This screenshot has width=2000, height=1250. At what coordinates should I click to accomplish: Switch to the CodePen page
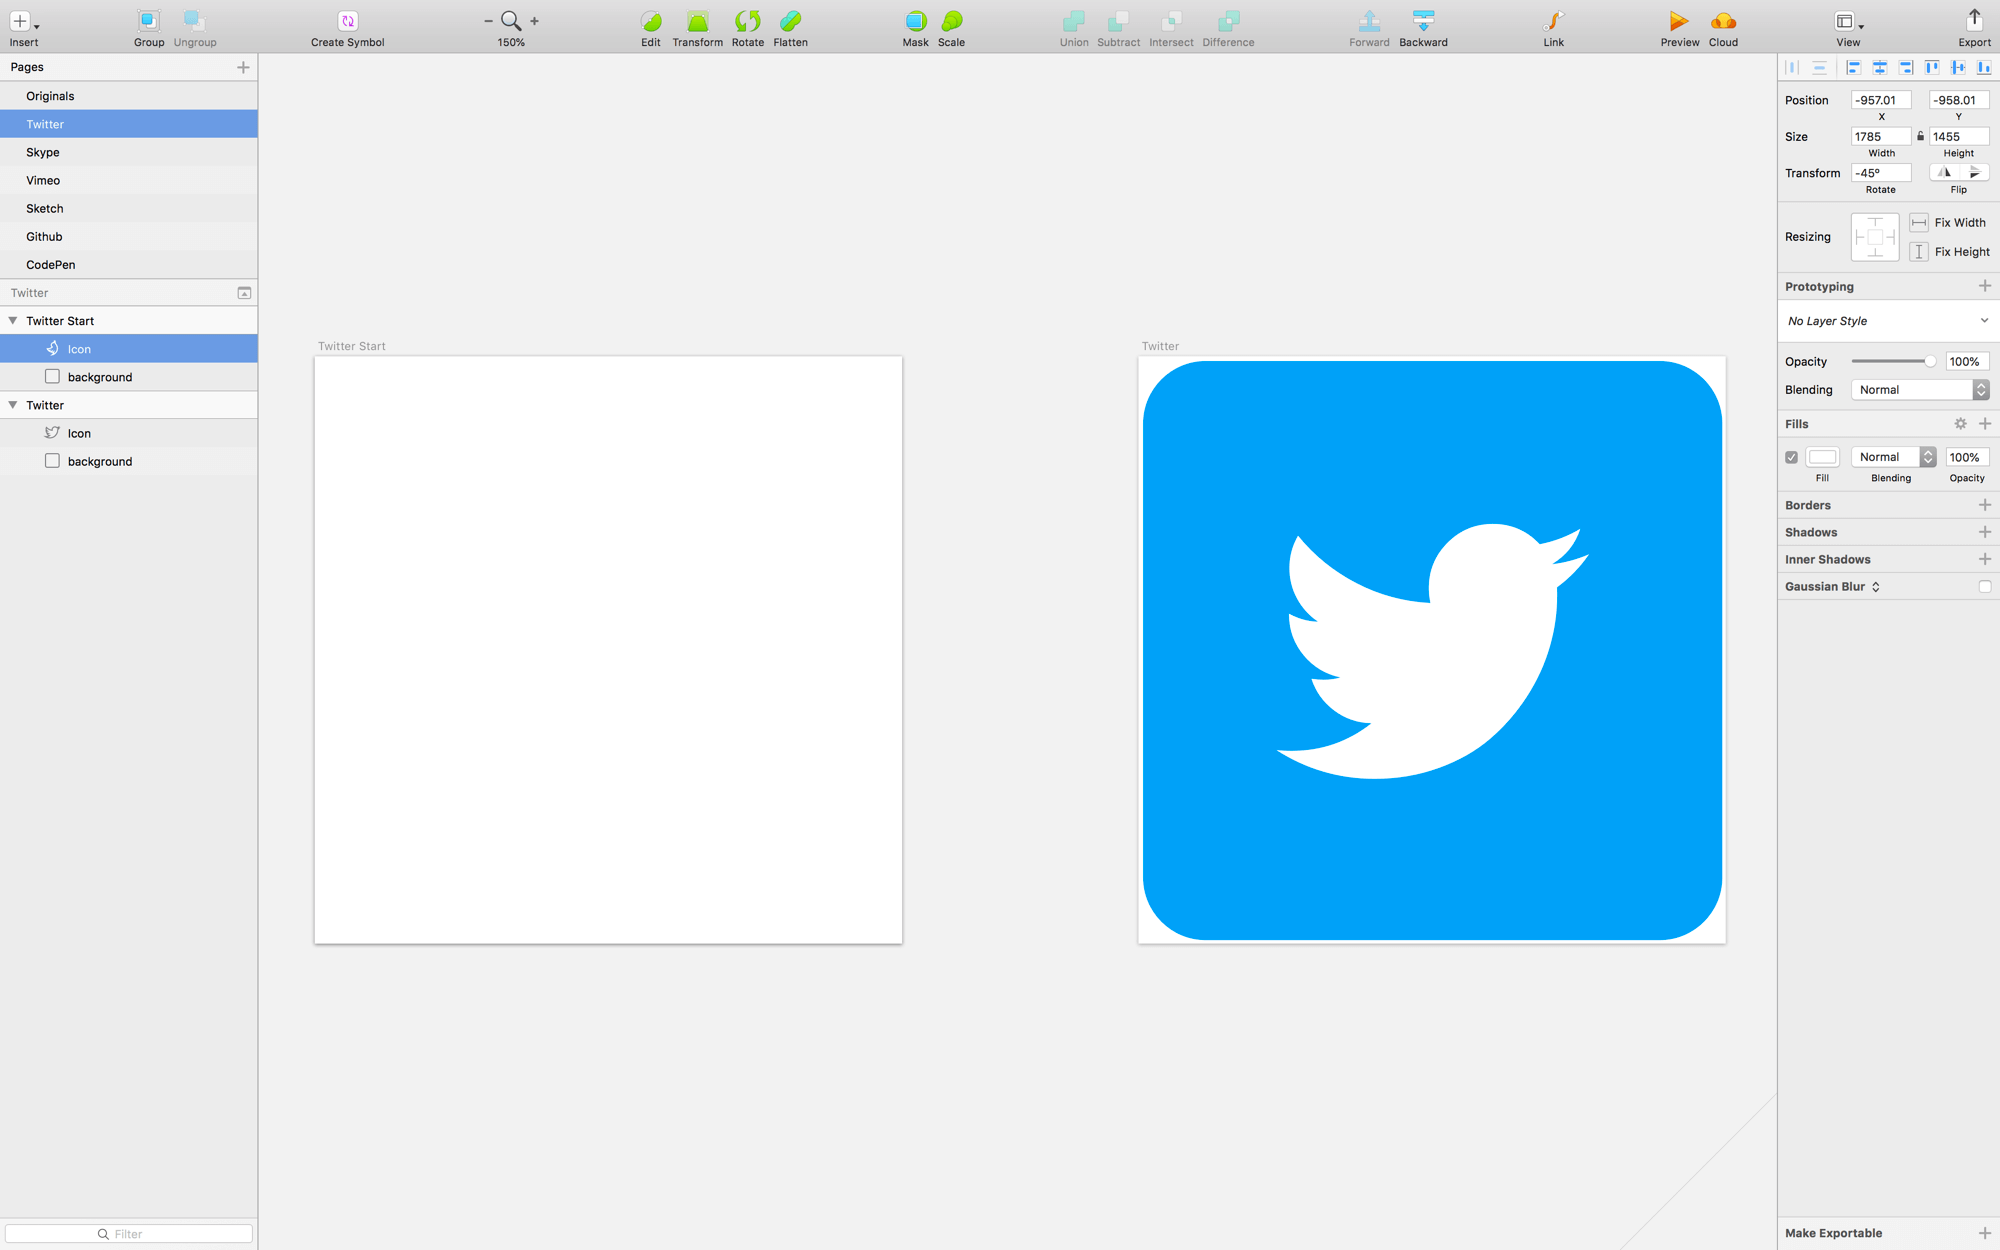128,264
